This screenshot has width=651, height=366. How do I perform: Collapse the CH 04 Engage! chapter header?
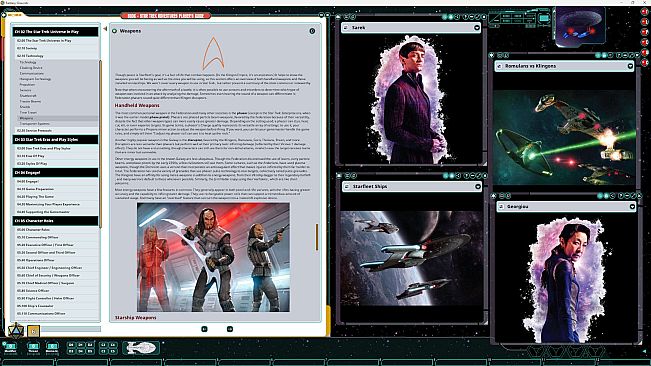(x=56, y=173)
